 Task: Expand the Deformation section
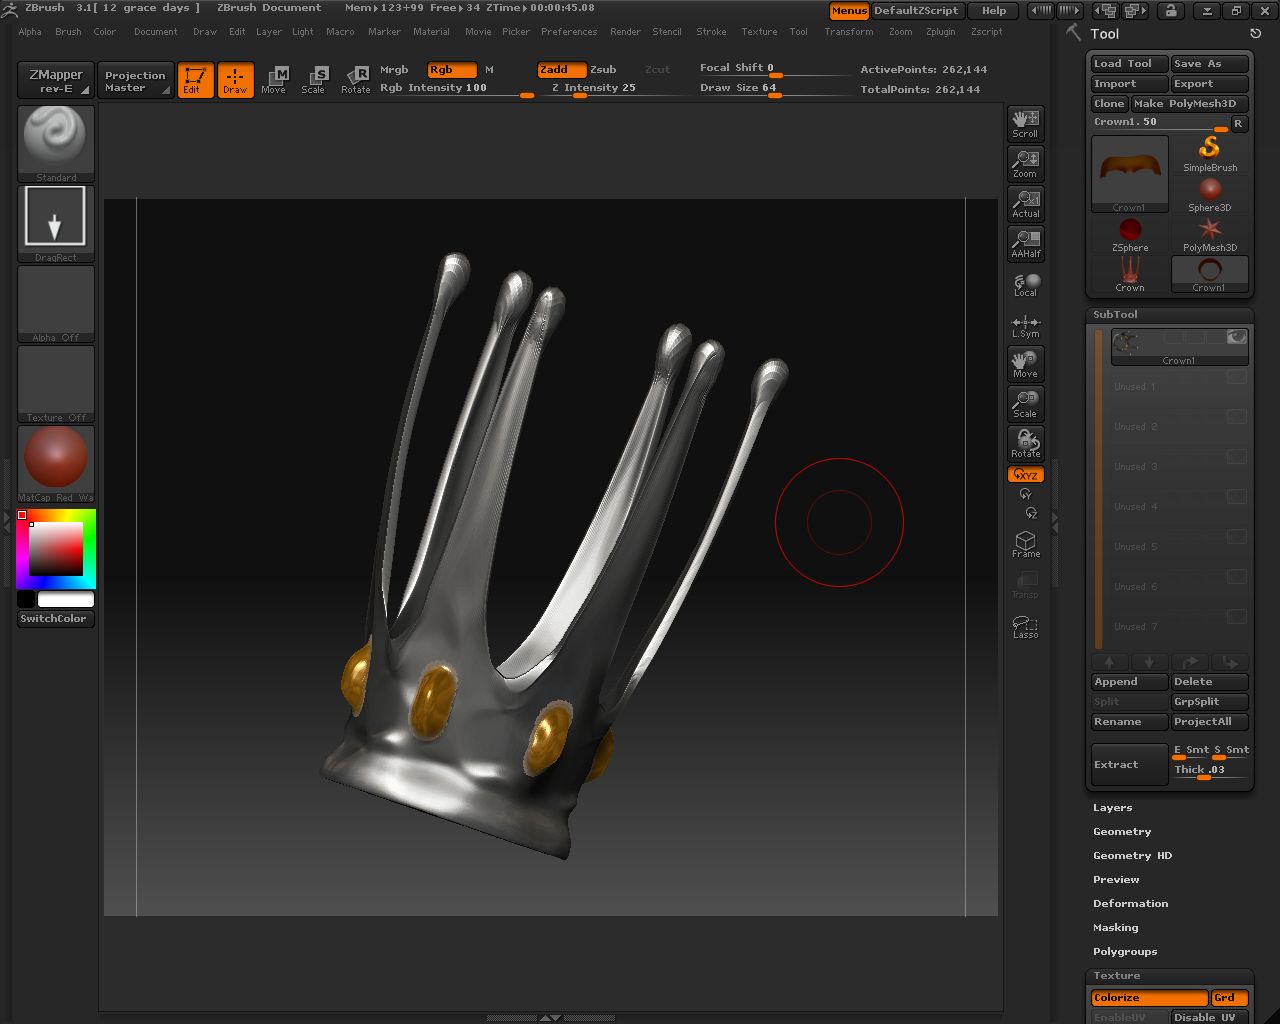(1130, 904)
